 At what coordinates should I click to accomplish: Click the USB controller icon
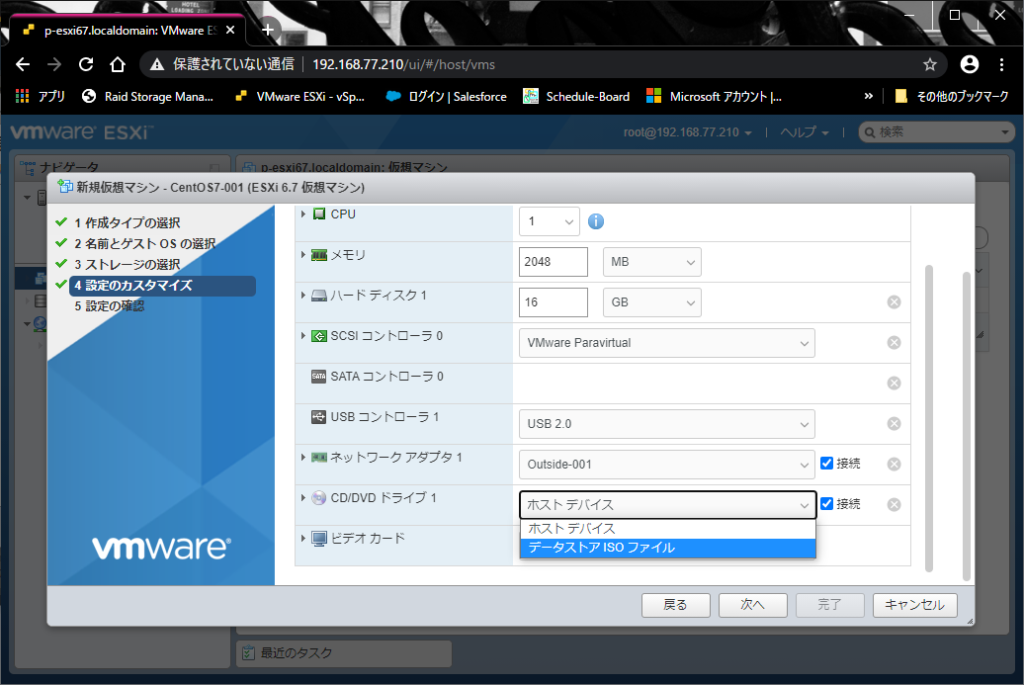click(x=319, y=417)
